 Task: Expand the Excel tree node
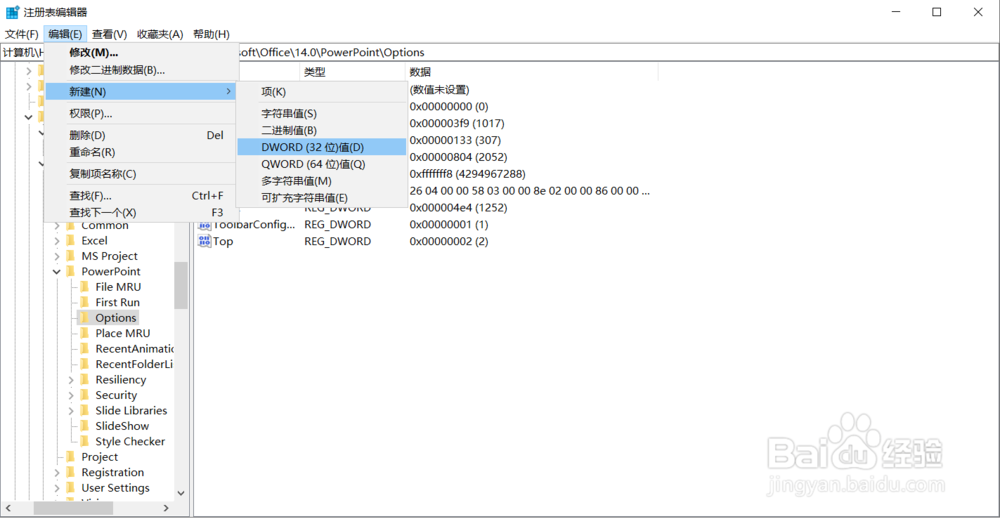(57, 241)
